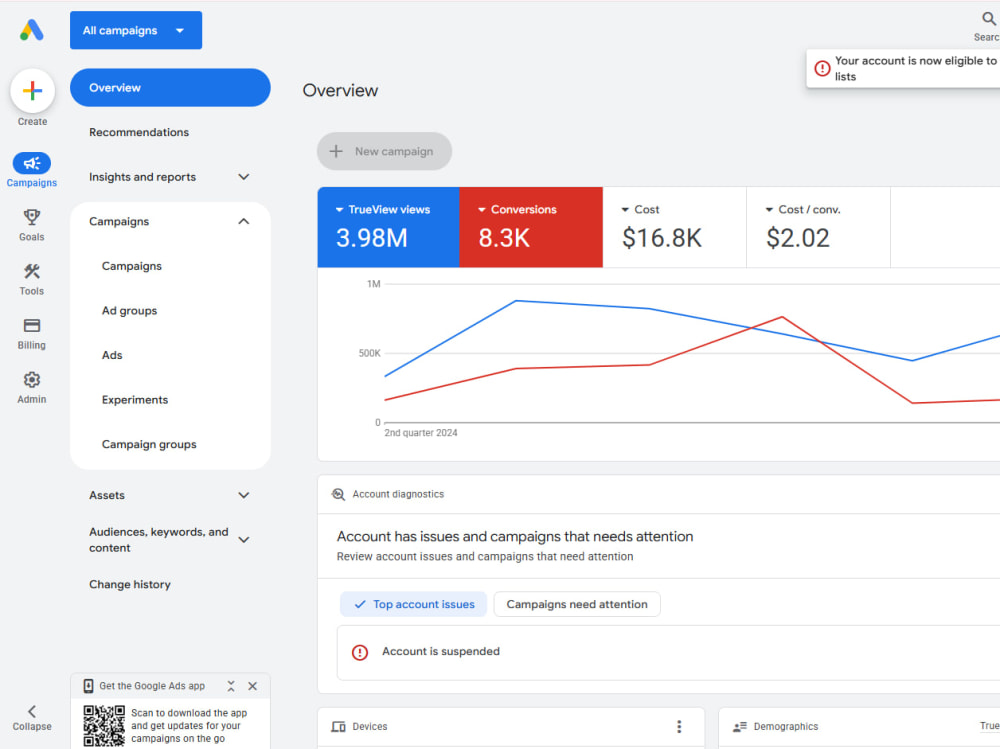Open the Cost / conv. metric dropdown

[x=769, y=209]
